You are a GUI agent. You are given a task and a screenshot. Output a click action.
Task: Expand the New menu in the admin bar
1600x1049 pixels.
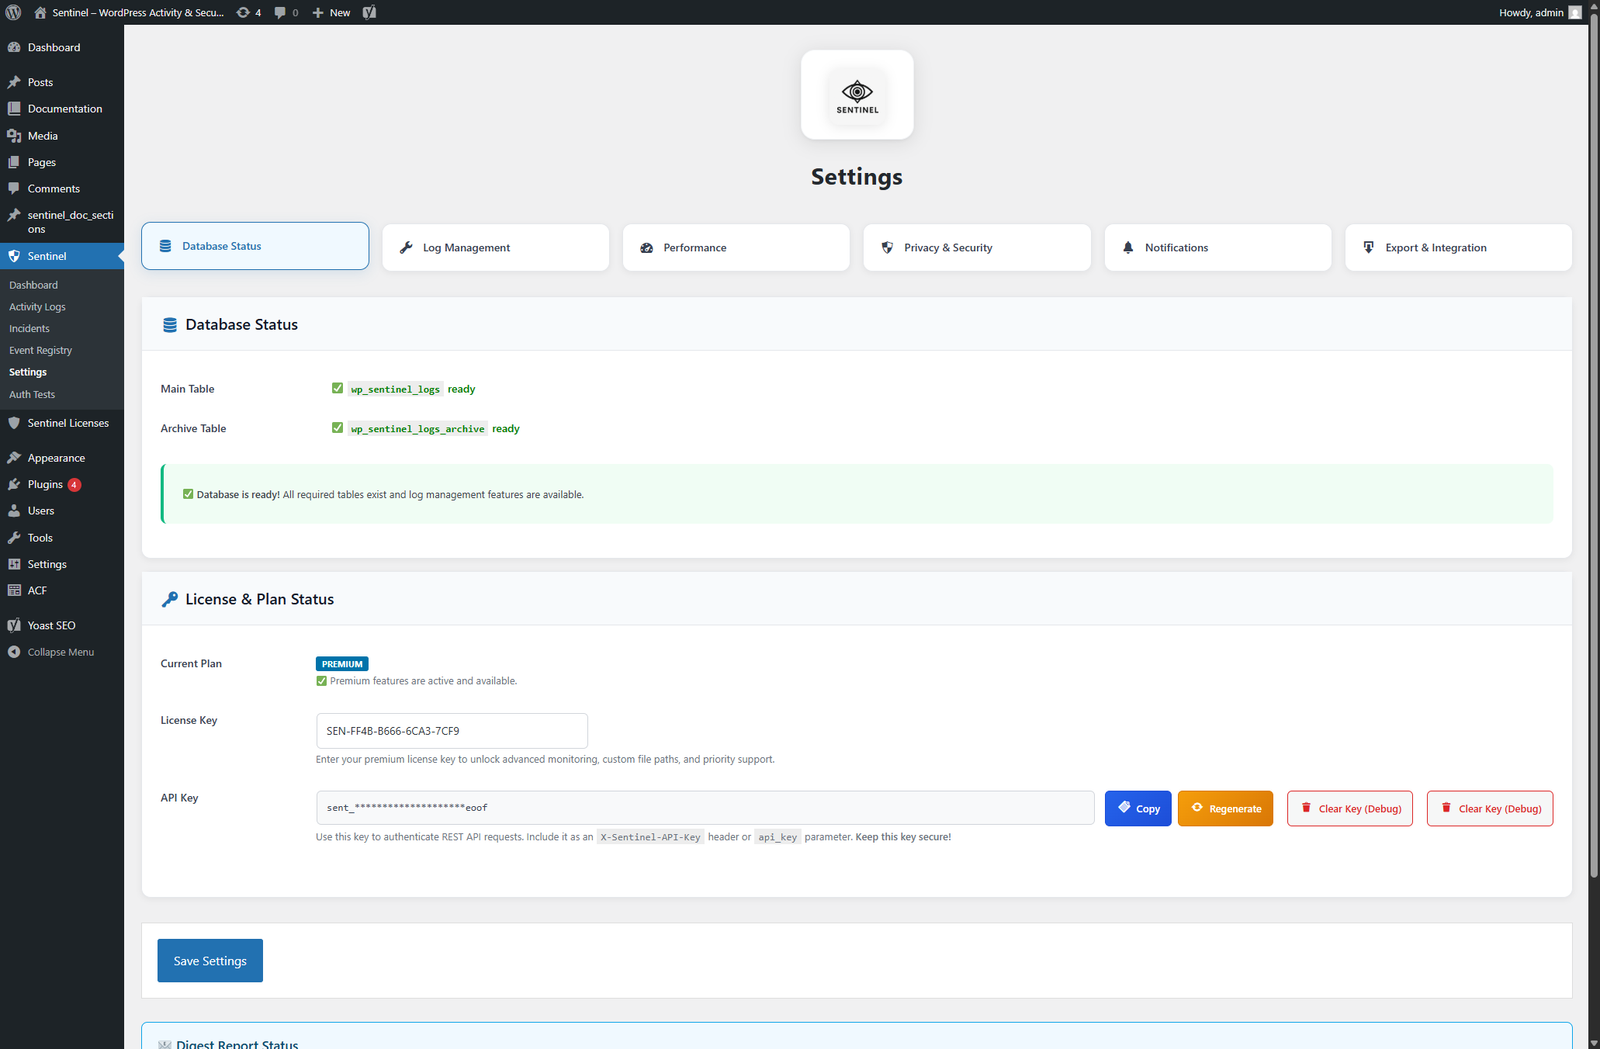[331, 12]
